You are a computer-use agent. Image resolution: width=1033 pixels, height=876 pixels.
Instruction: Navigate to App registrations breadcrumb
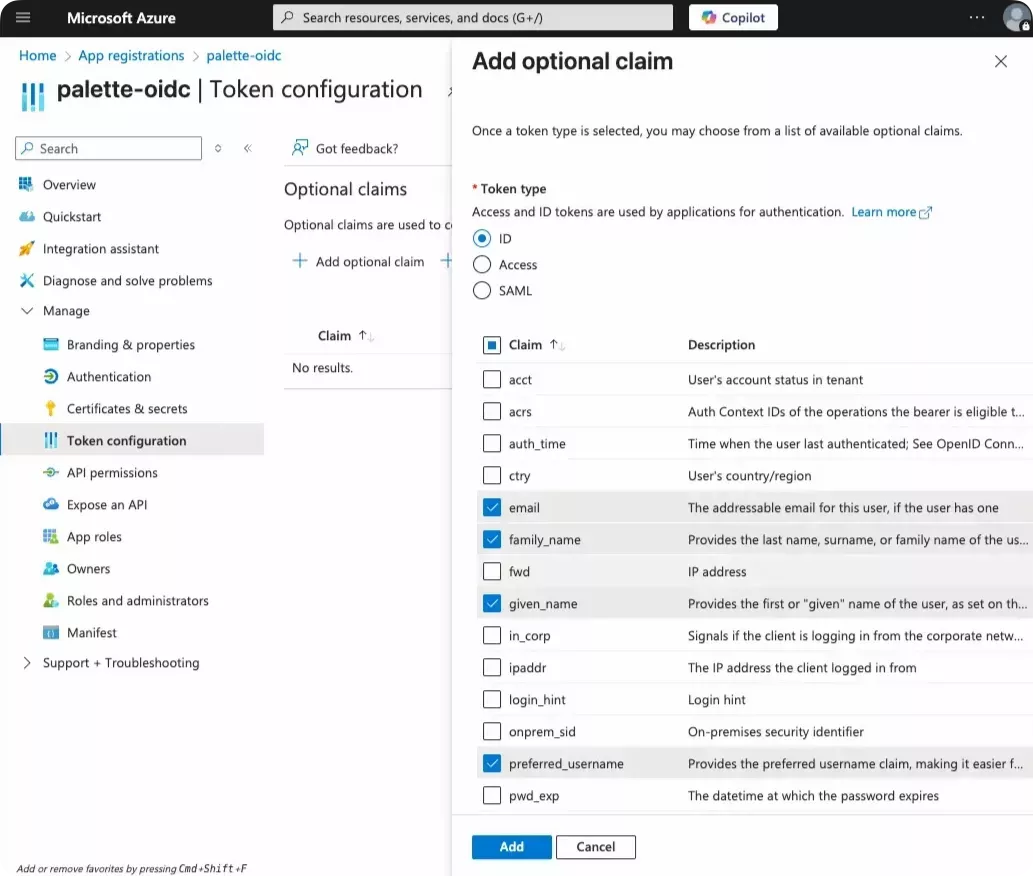click(131, 55)
